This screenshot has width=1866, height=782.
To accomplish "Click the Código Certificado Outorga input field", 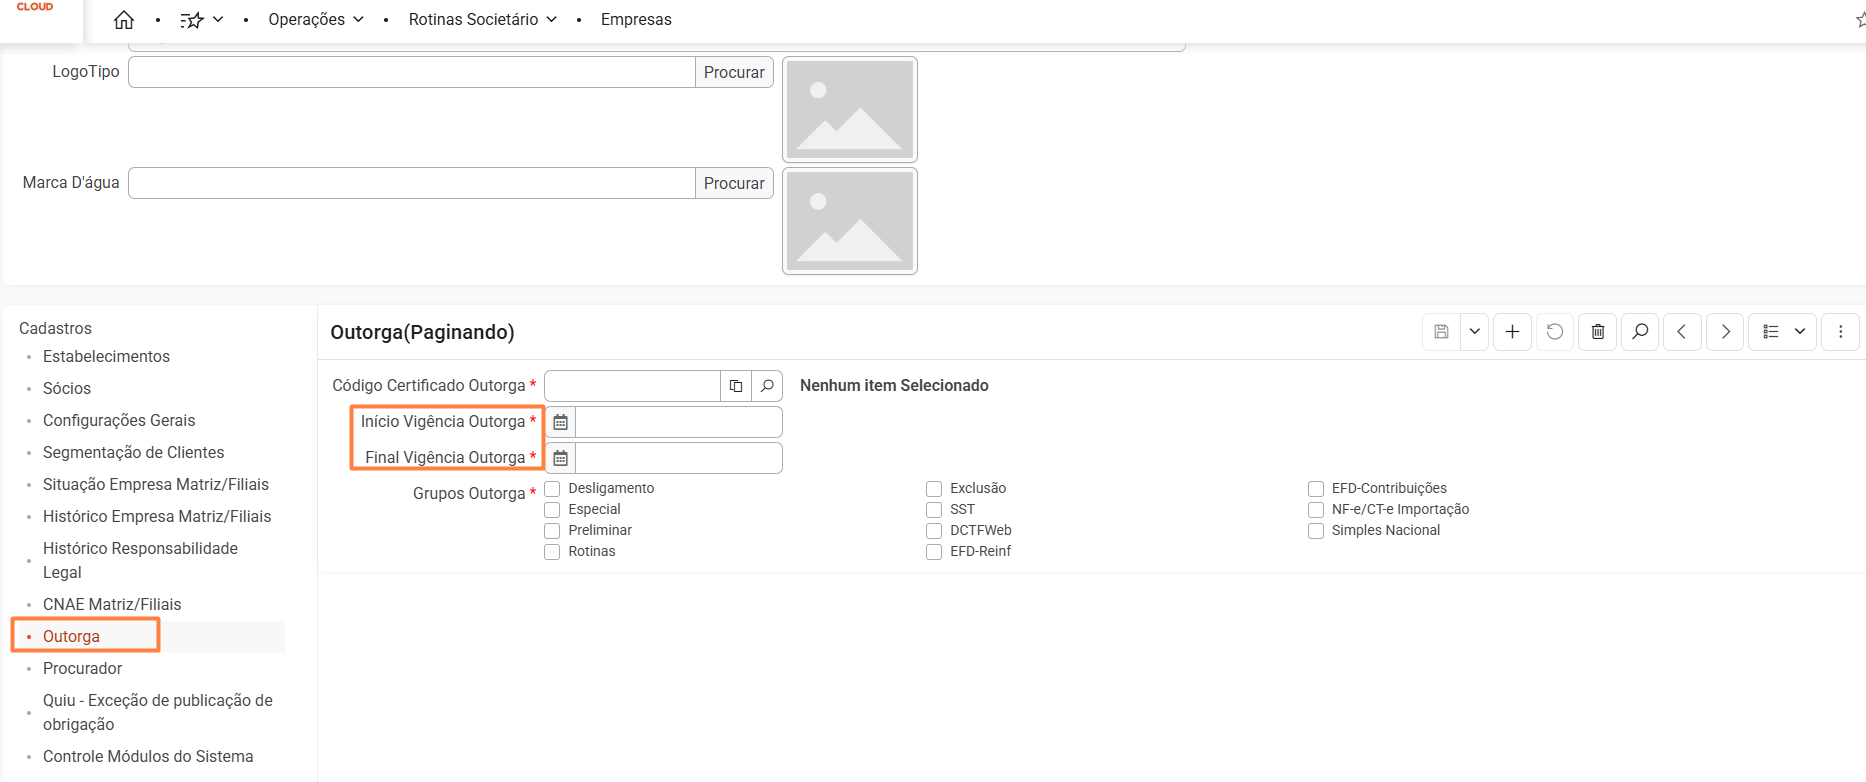I will [632, 386].
